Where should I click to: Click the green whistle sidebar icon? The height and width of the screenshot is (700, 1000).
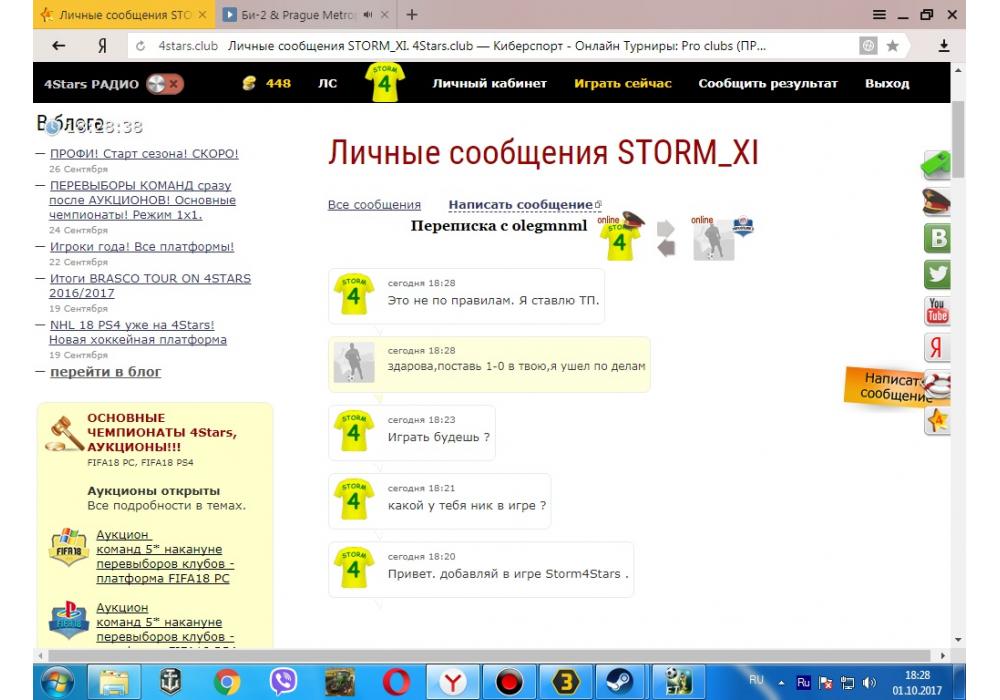936,165
